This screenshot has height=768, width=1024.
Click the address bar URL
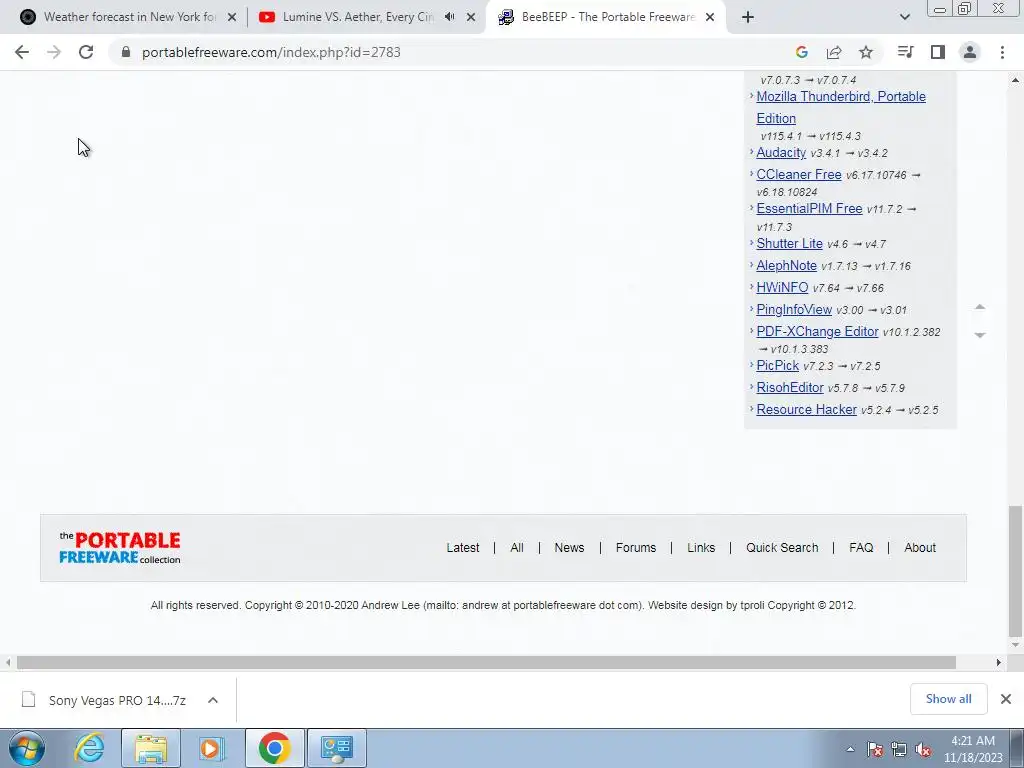click(271, 52)
